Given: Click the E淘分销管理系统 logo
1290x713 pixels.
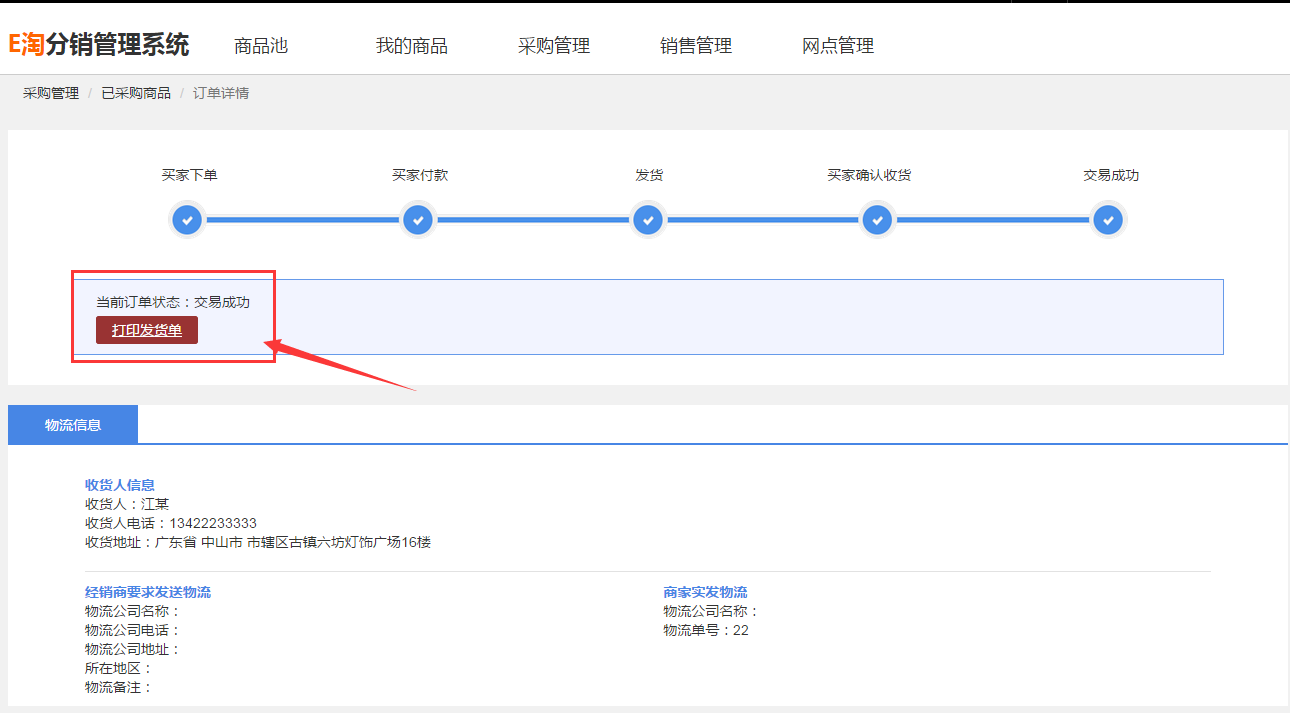Looking at the screenshot, I should click(98, 45).
